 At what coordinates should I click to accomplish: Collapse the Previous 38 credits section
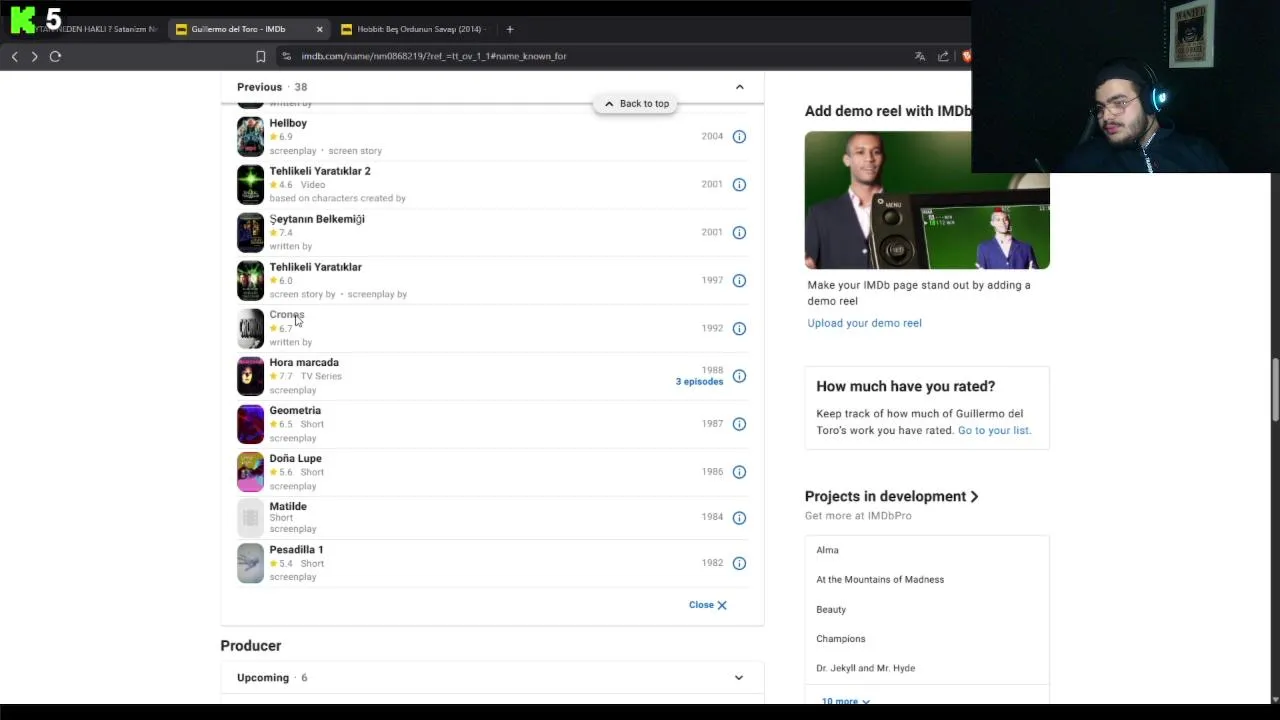pos(740,87)
